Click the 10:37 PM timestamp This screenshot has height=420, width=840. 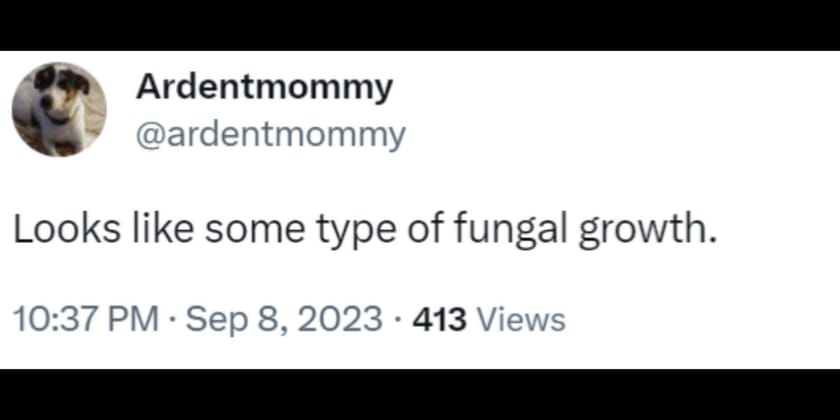point(86,320)
